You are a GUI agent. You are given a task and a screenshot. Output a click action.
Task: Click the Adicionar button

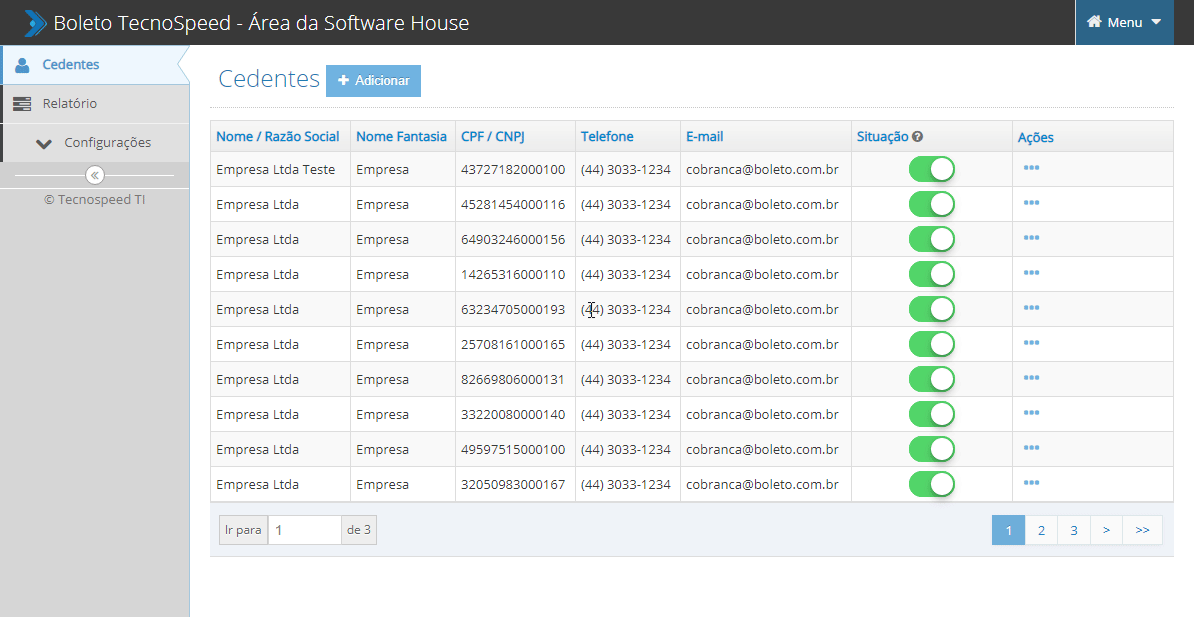(373, 81)
